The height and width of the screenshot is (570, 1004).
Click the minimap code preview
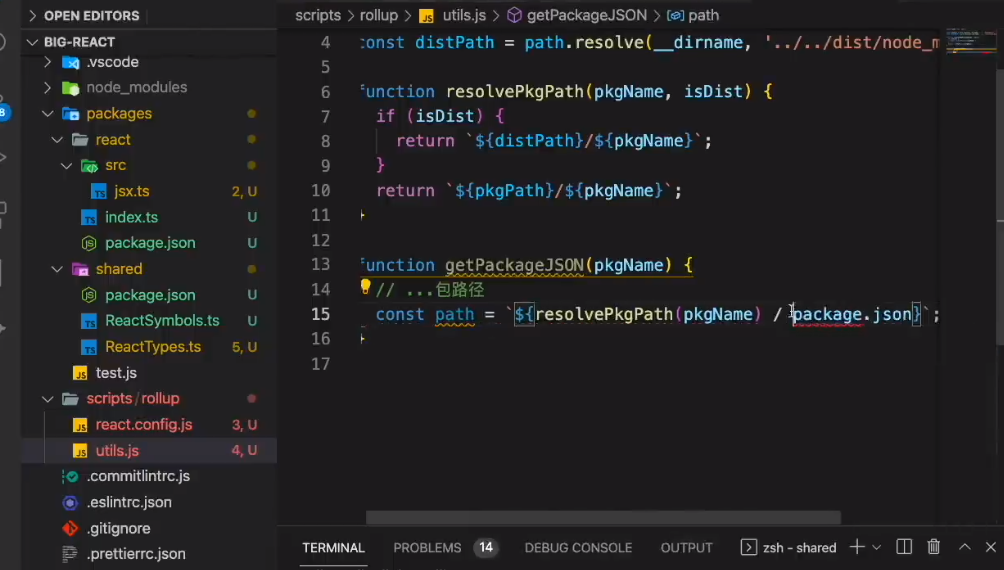coord(970,40)
